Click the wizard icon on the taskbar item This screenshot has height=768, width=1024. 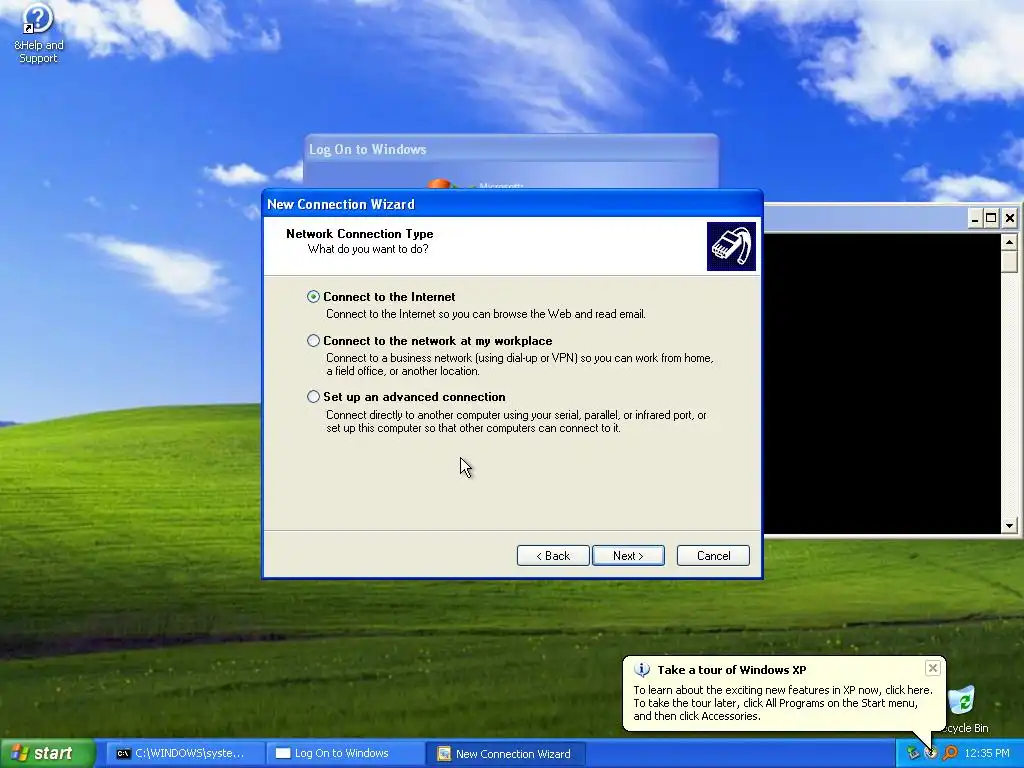tap(444, 754)
